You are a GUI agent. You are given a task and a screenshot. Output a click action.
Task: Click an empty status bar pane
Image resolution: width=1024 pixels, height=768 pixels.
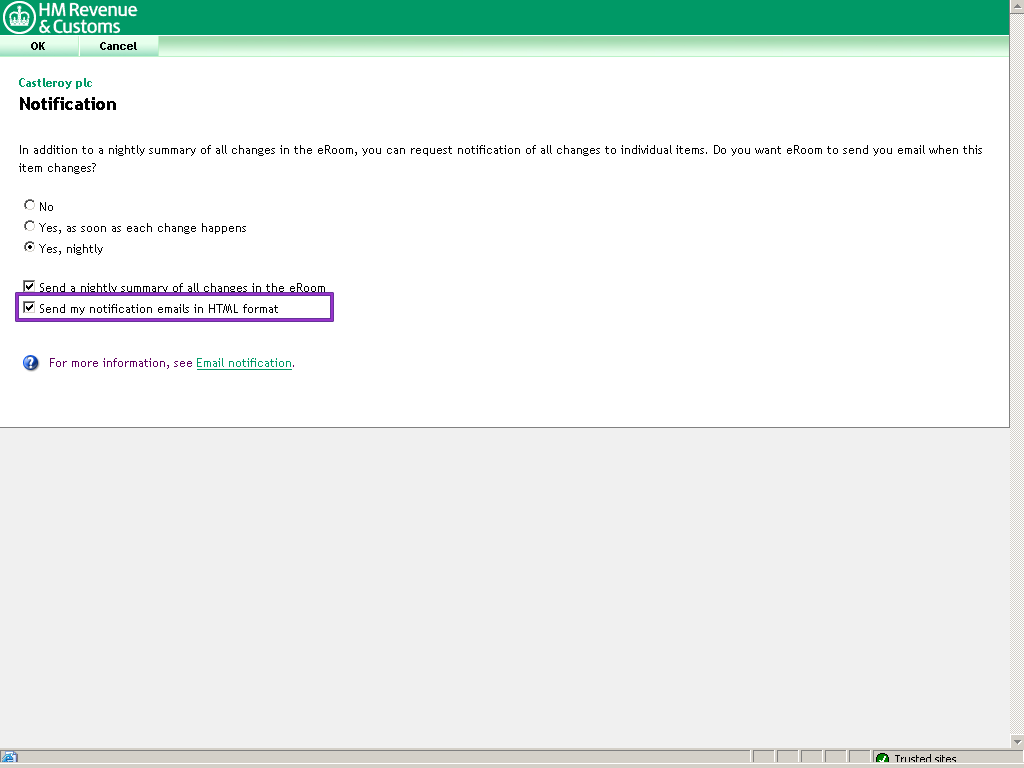[790, 759]
